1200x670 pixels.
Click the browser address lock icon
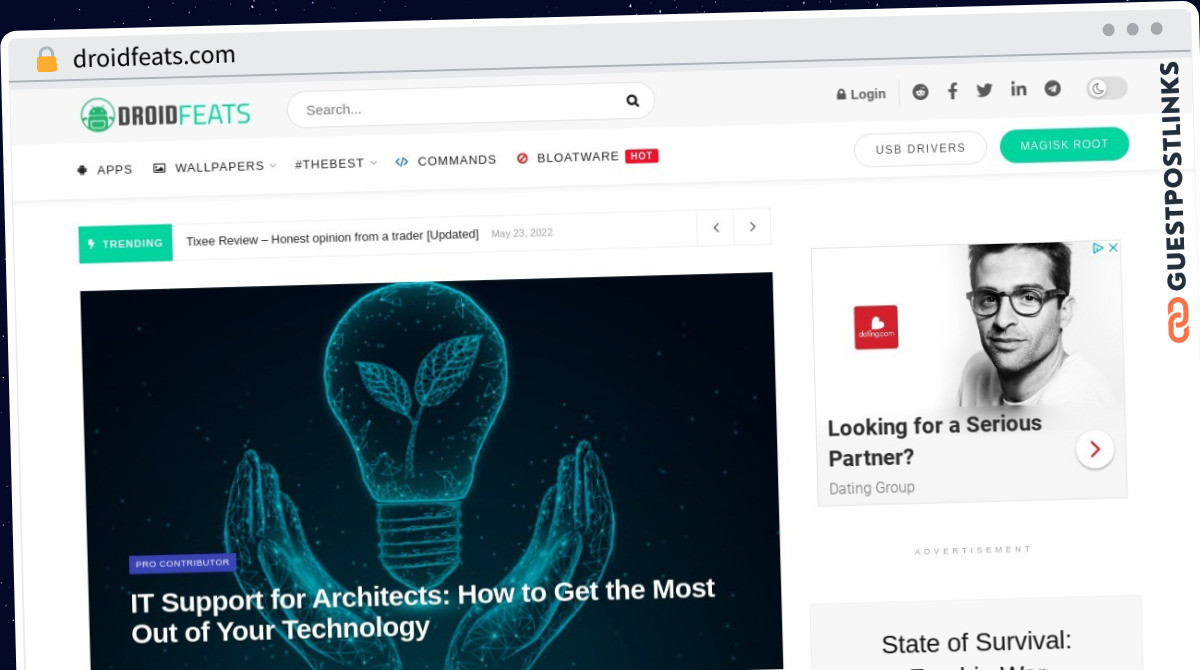[x=46, y=60]
